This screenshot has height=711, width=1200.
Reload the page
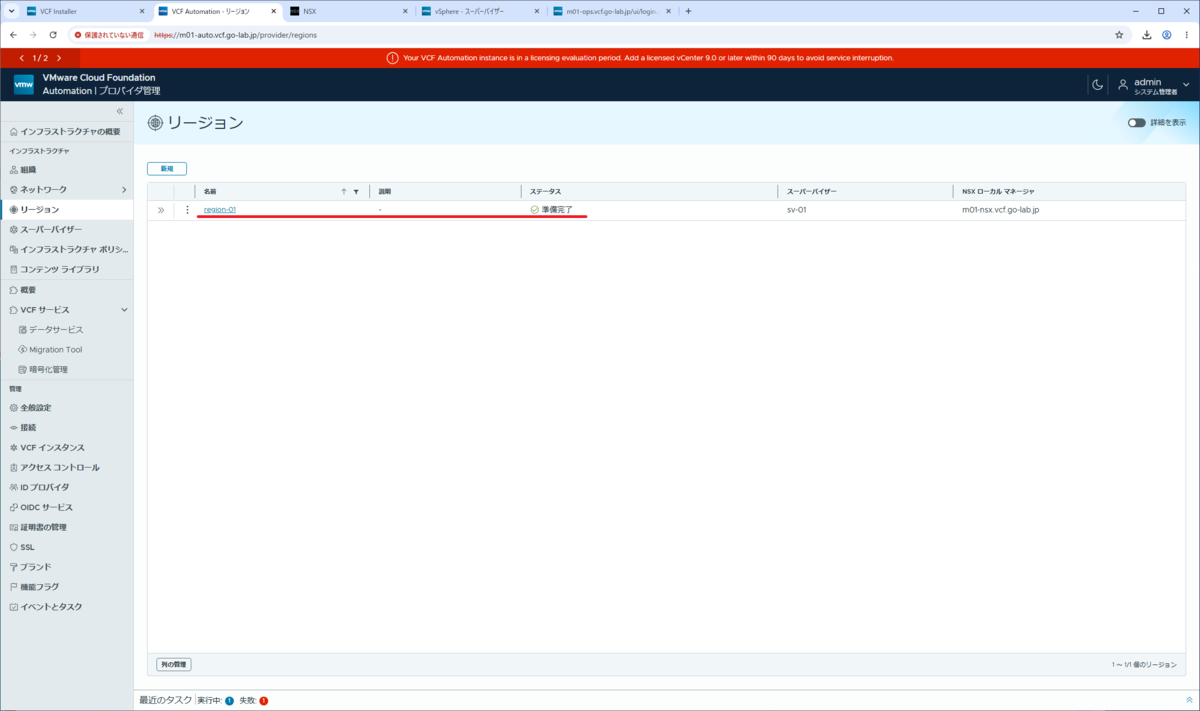(52, 34)
